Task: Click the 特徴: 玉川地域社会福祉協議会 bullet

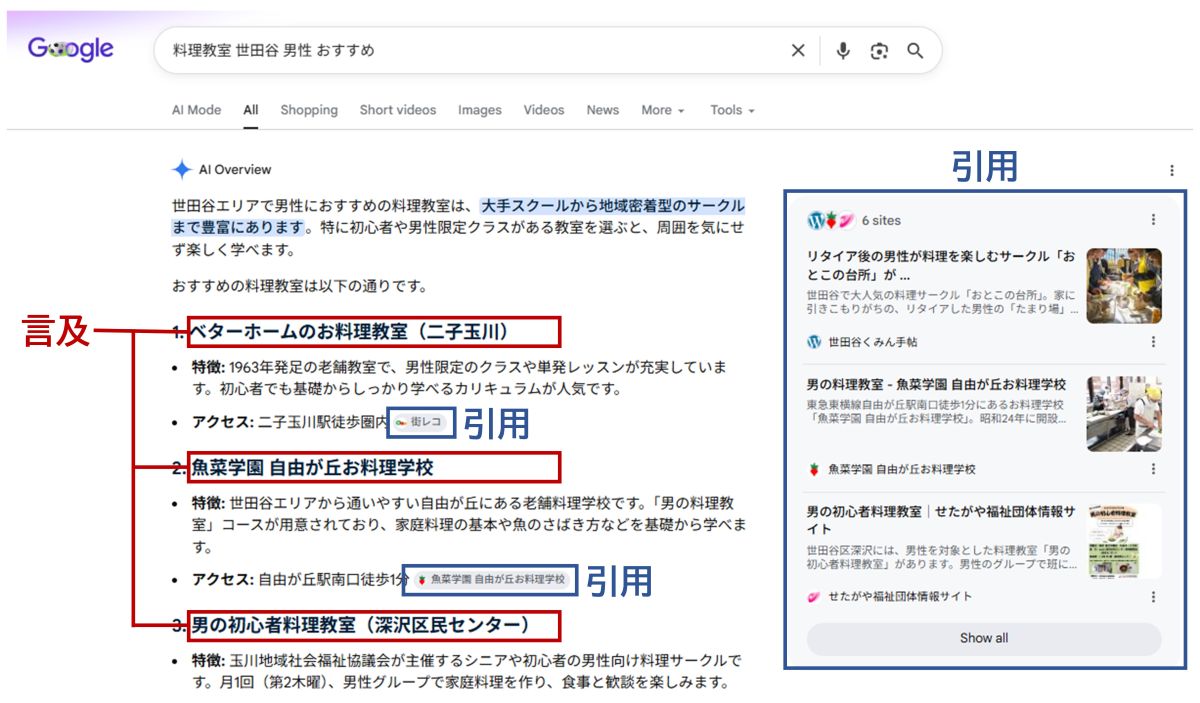Action: point(467,672)
